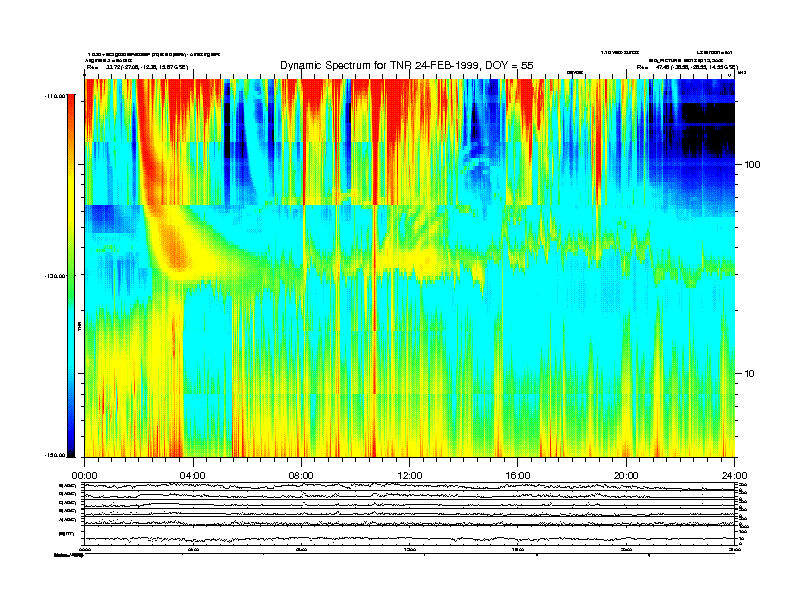
Task: Click the yellow band of the color bar
Action: click(71, 202)
